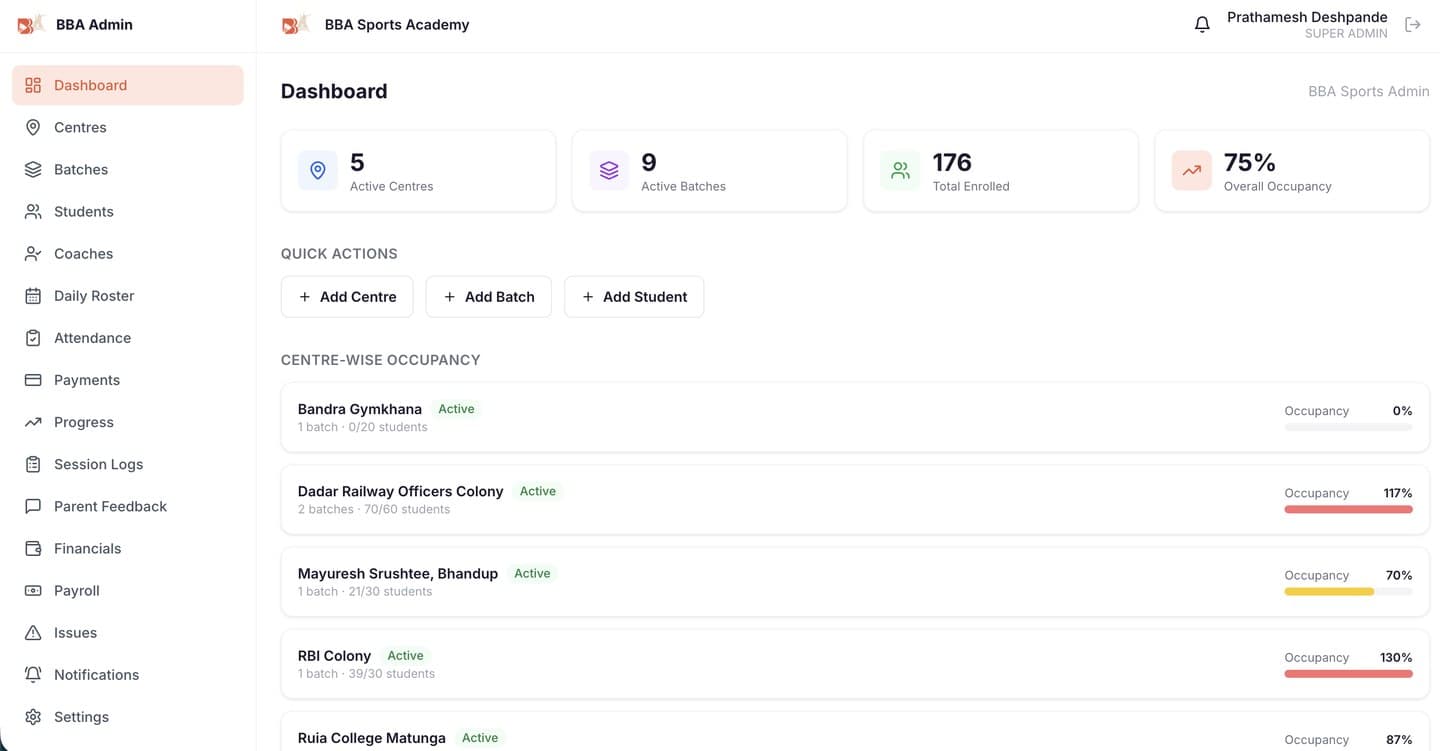Click the Daily Roster calendar icon
The width and height of the screenshot is (1440, 751).
click(33, 295)
